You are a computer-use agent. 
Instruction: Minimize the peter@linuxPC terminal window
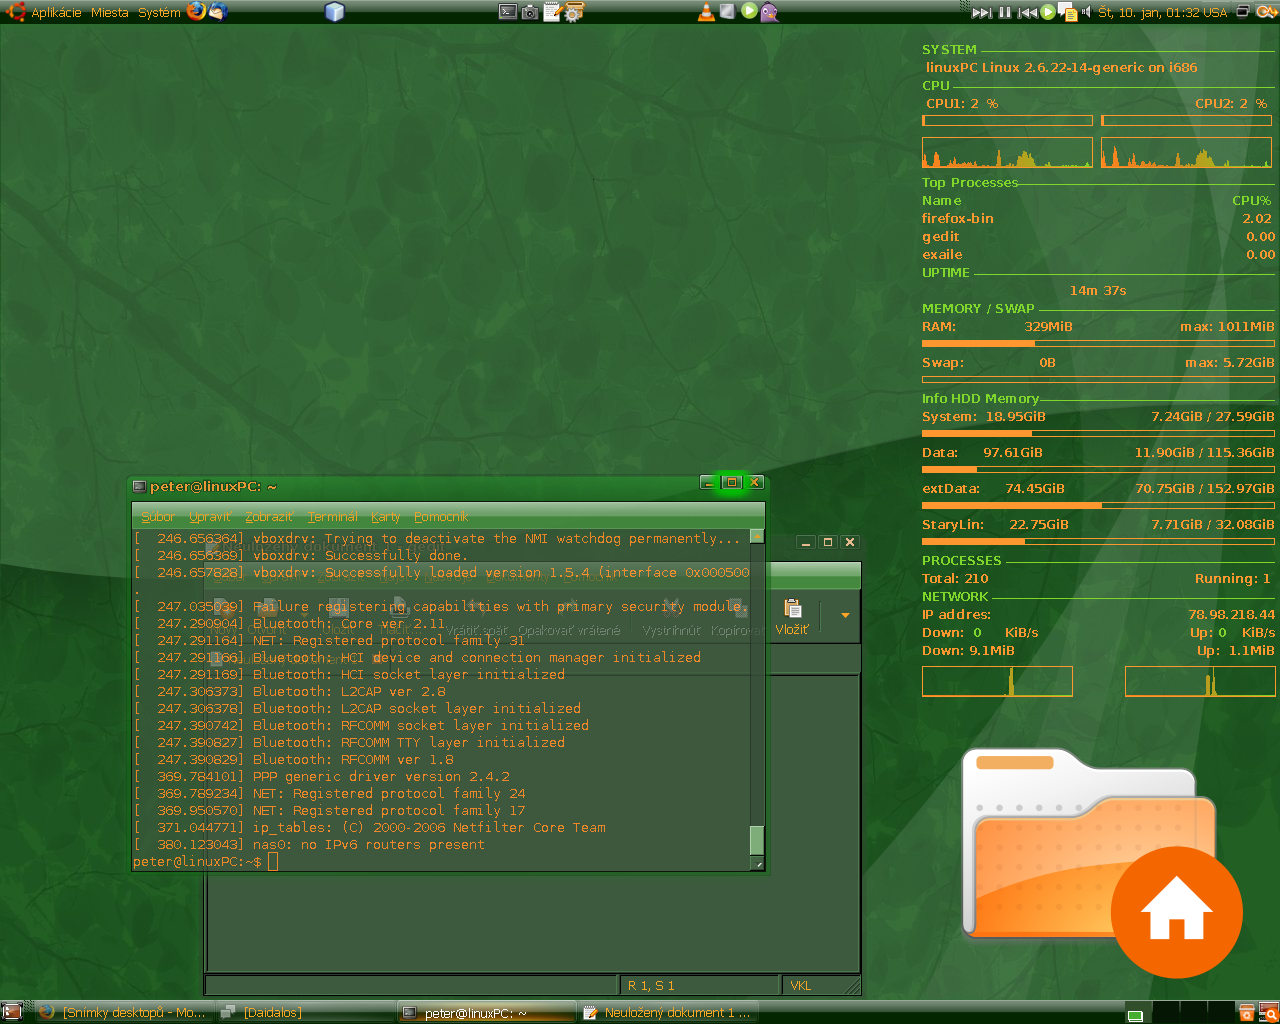click(x=708, y=482)
